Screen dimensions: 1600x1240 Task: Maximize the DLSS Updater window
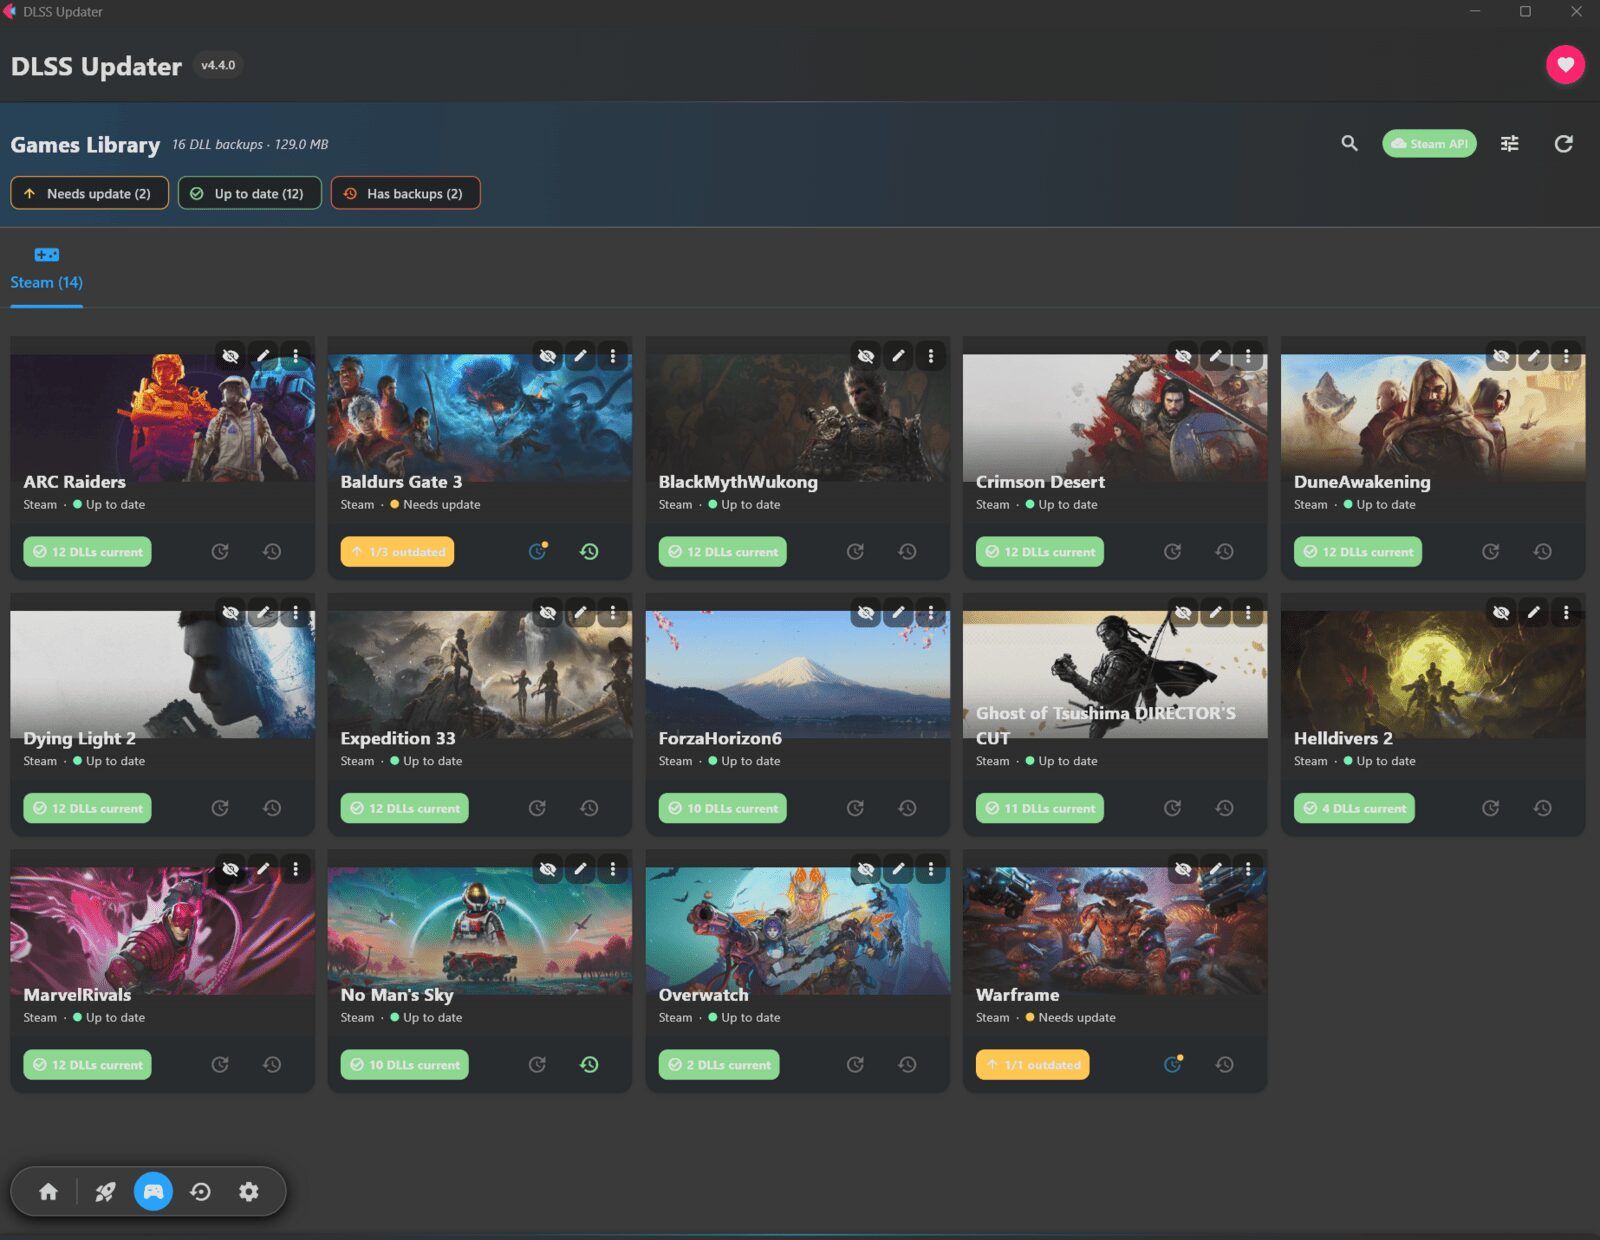[x=1525, y=11]
